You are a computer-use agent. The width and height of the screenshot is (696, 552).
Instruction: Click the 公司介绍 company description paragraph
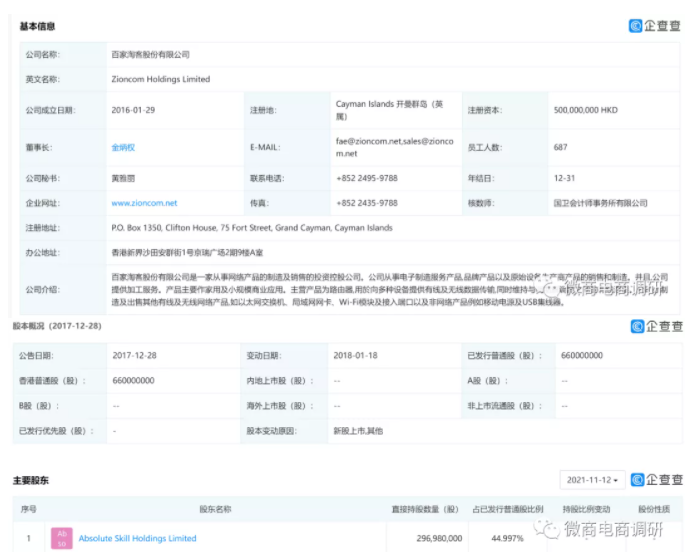(x=390, y=289)
